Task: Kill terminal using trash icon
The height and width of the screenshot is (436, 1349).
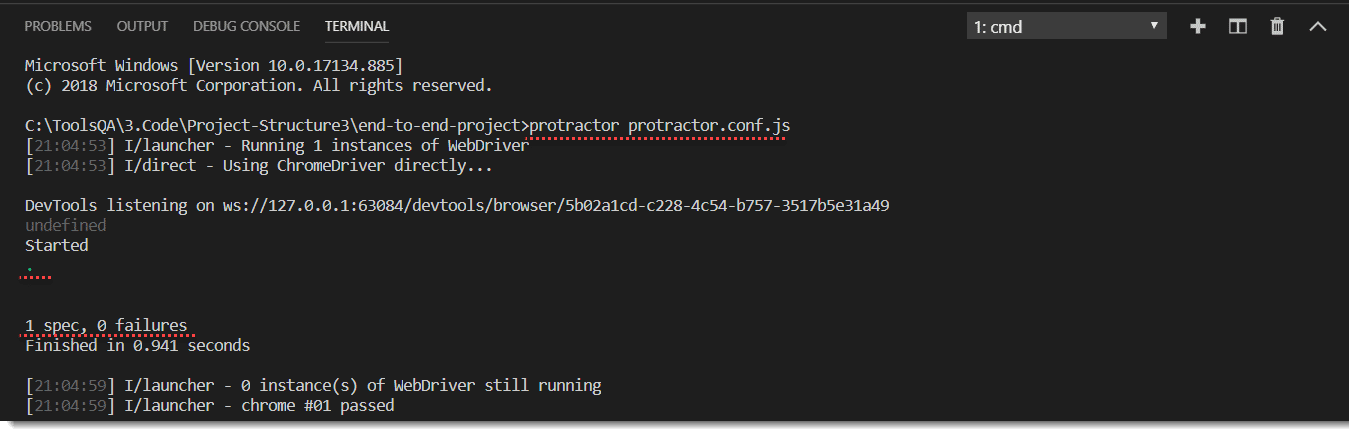Action: tap(1277, 27)
